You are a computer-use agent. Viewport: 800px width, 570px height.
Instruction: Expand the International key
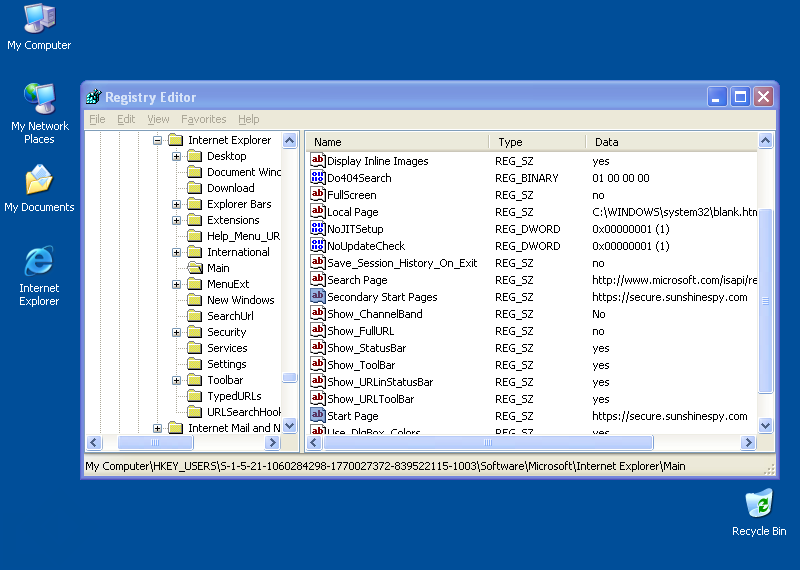pos(177,252)
